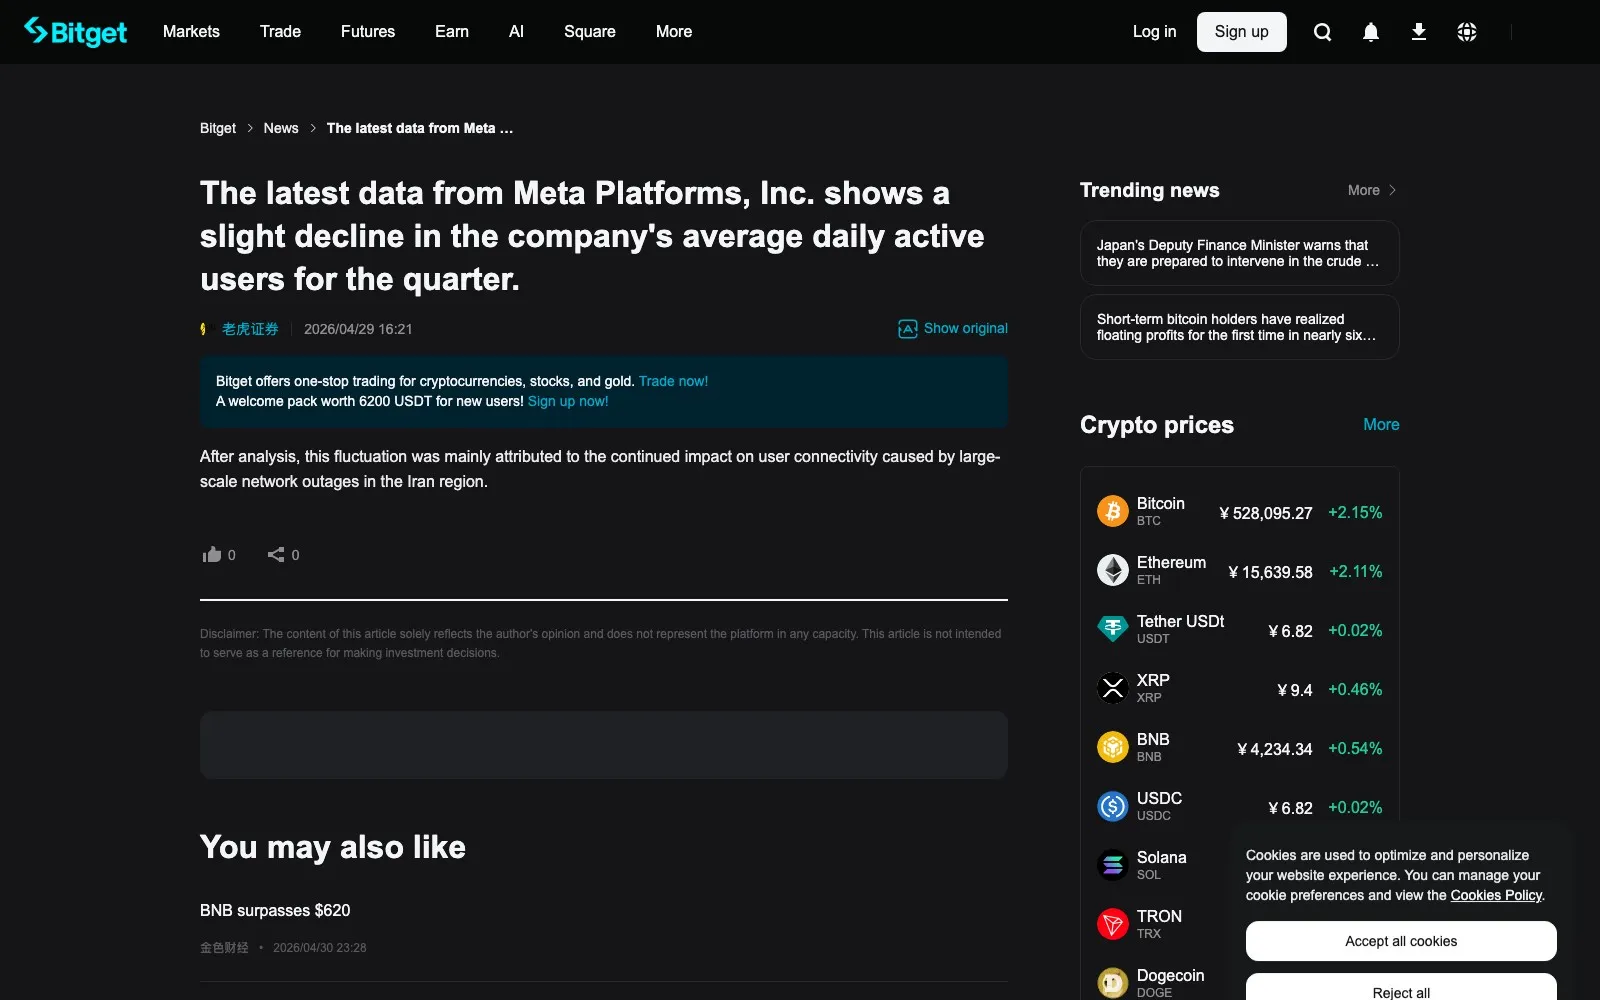This screenshot has width=1600, height=1000.
Task: Click the Solana coin icon
Action: coord(1113,865)
